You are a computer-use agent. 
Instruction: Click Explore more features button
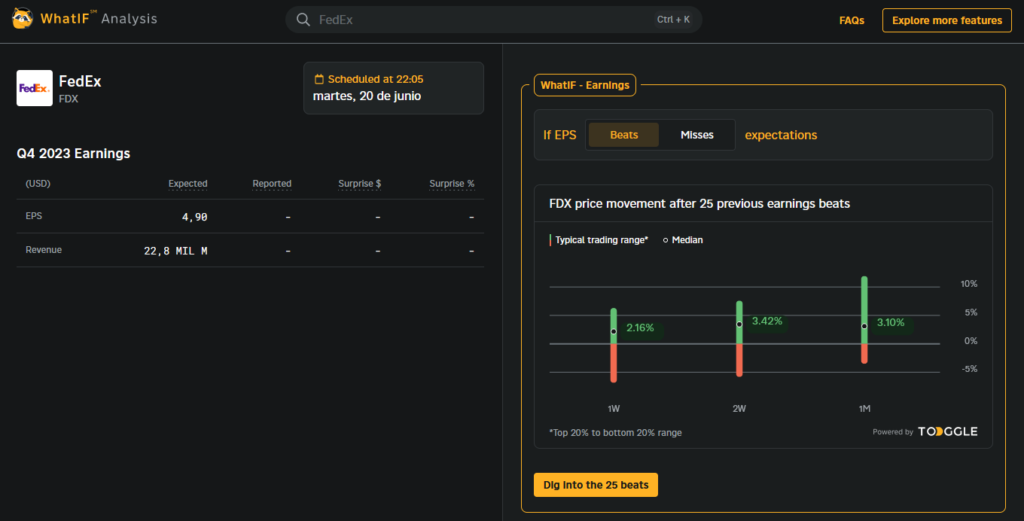(947, 20)
